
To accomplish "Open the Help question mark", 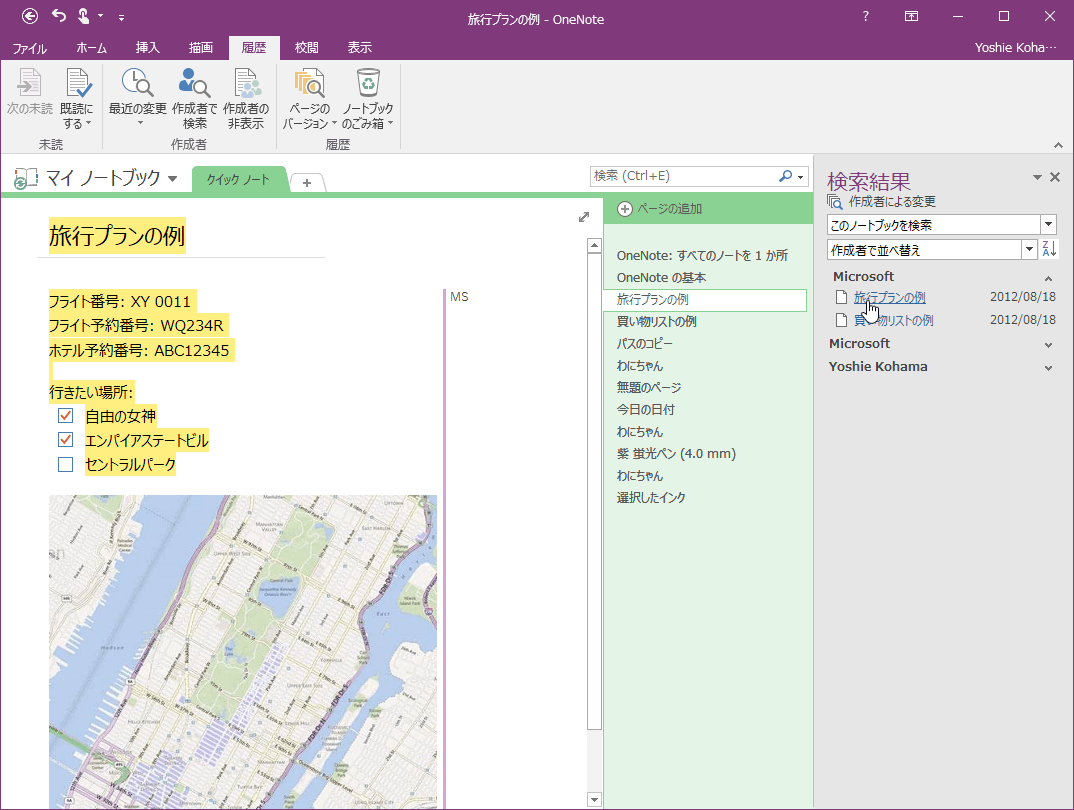I will (x=866, y=16).
